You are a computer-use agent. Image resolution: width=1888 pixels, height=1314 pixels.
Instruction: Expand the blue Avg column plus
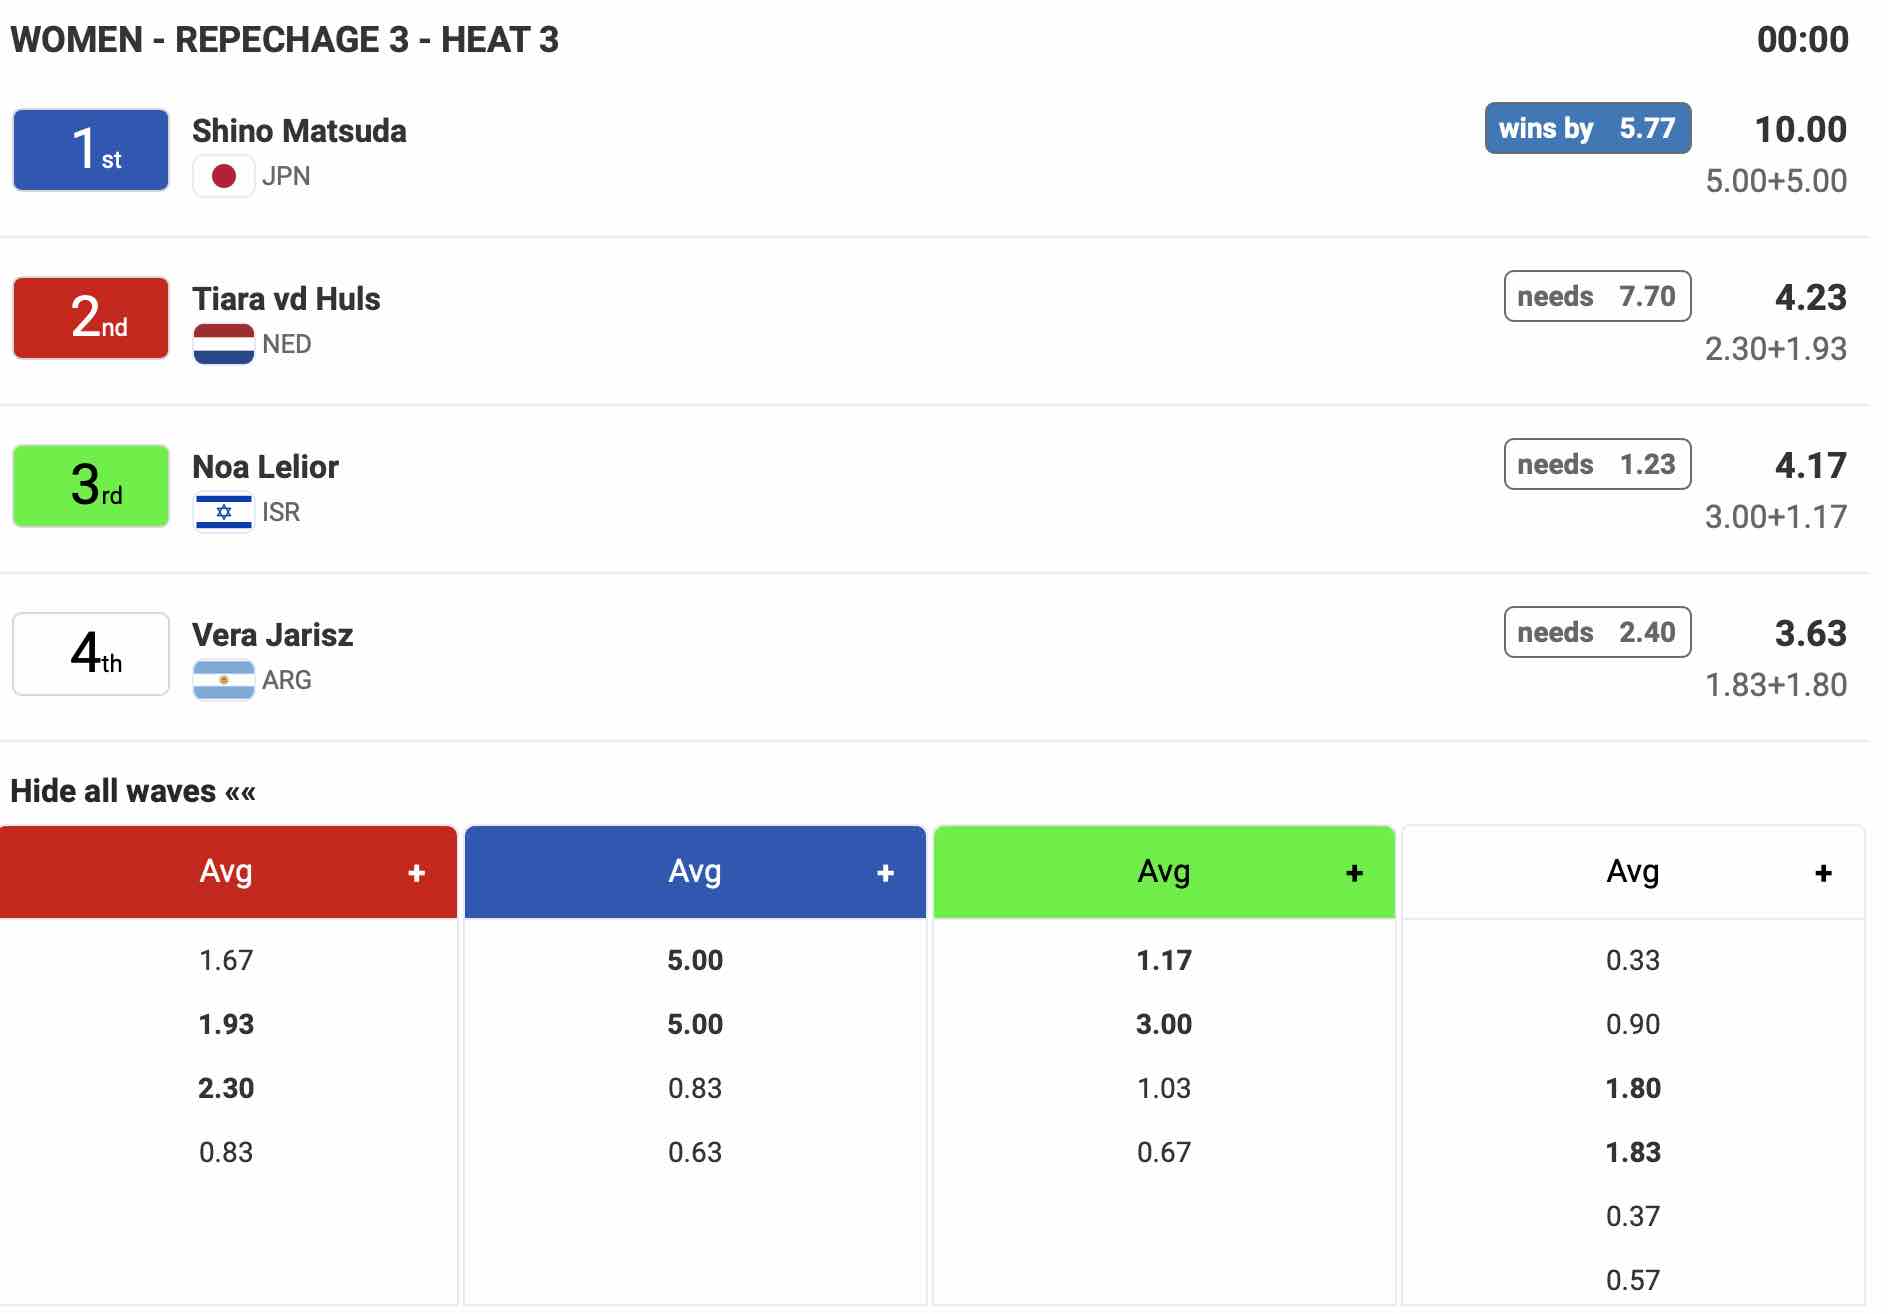tap(885, 873)
